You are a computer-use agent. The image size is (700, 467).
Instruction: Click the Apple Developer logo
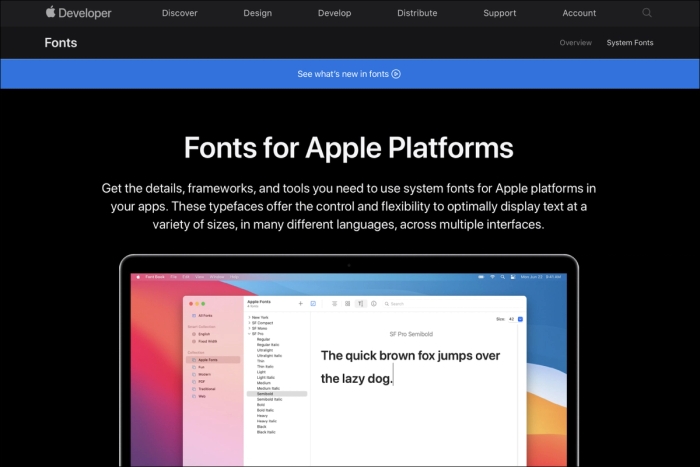pyautogui.click(x=79, y=13)
